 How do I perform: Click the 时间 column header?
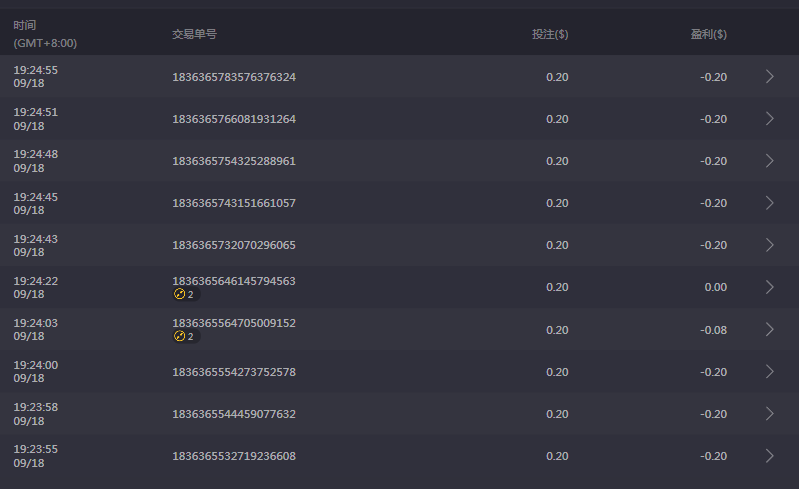click(24, 24)
